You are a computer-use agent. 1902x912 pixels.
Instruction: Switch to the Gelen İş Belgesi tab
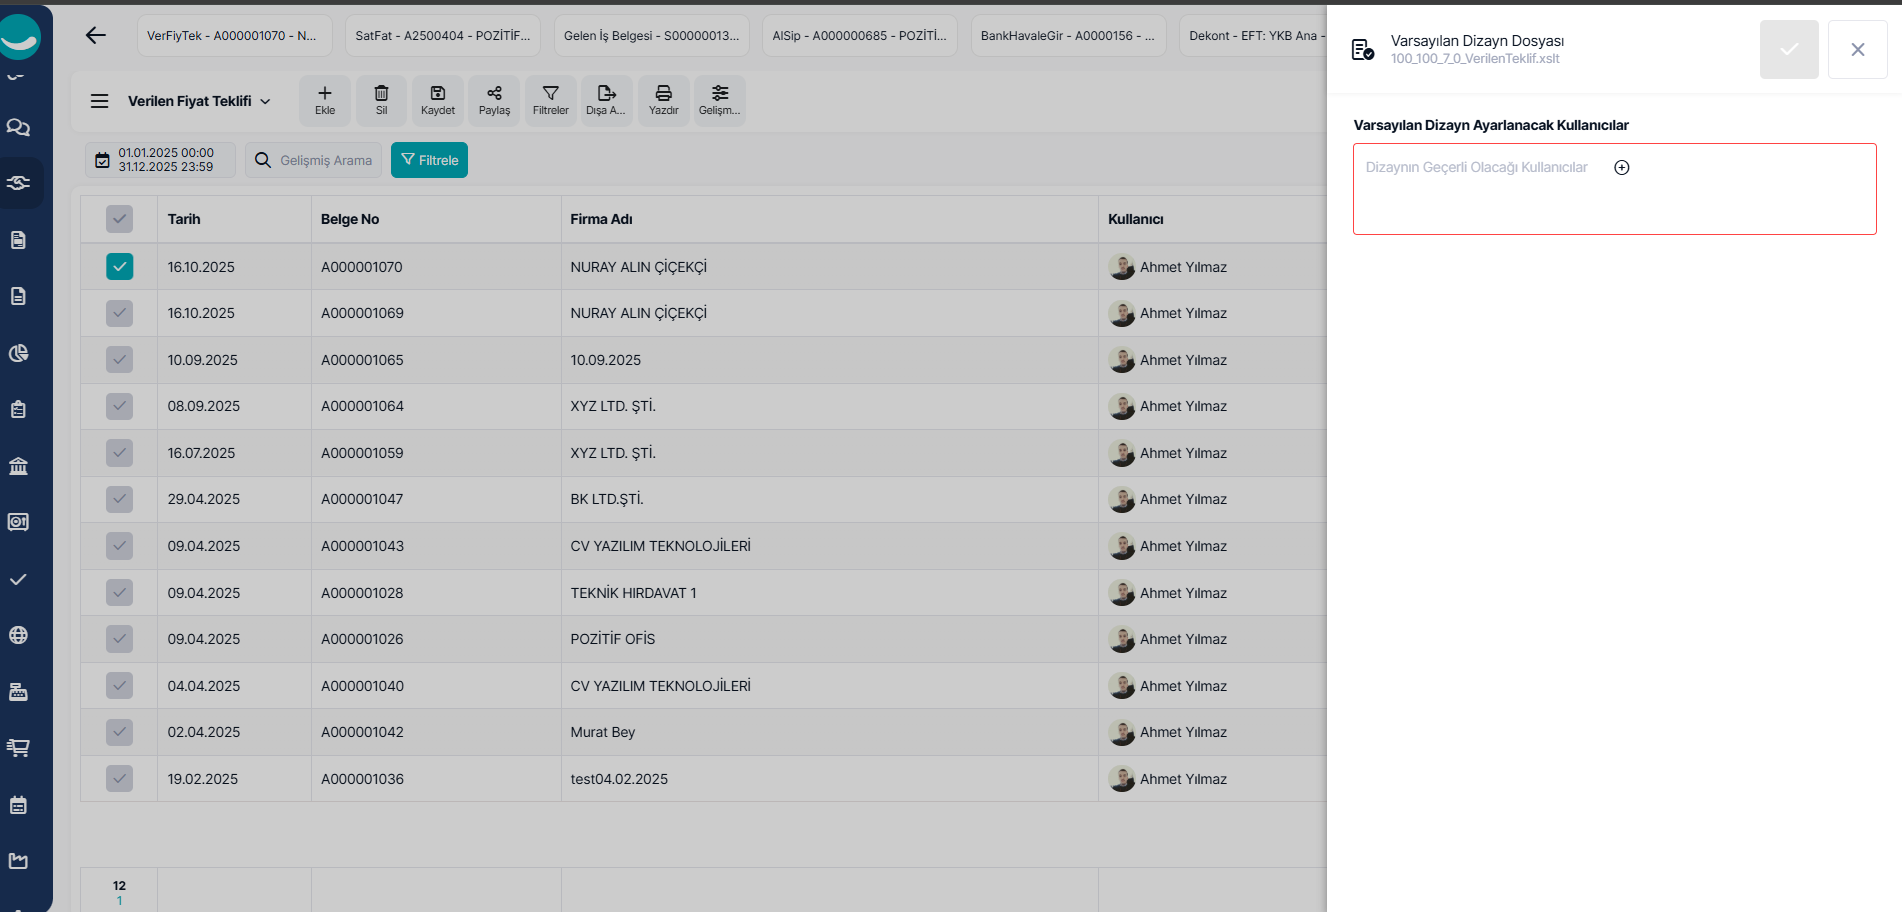pyautogui.click(x=651, y=36)
